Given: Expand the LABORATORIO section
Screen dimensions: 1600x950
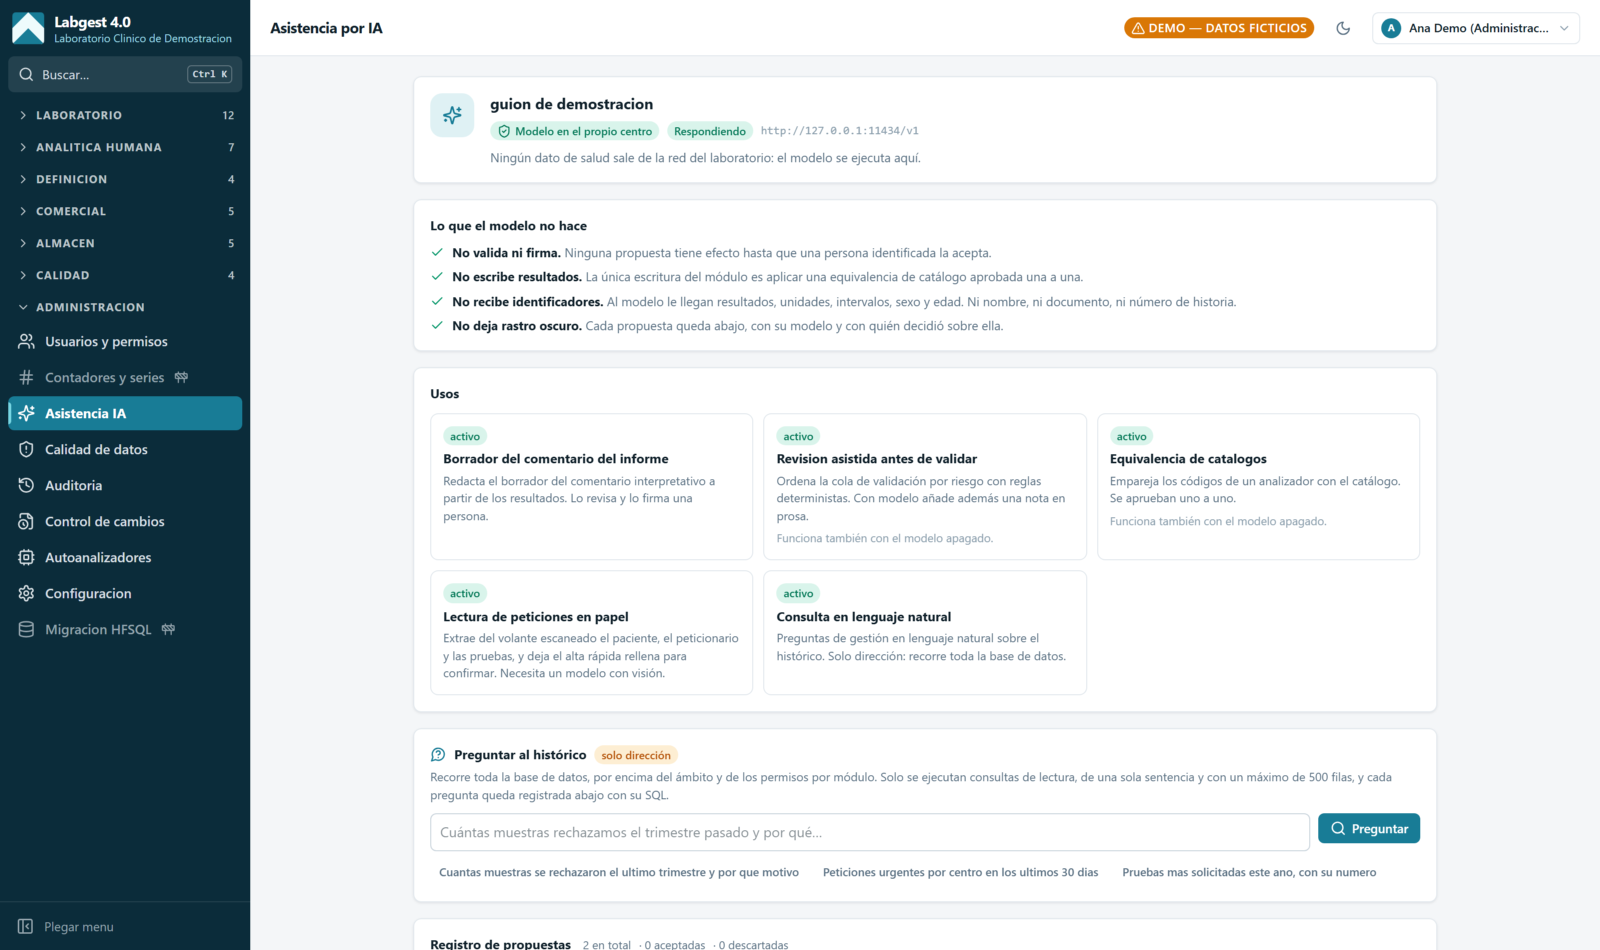Looking at the screenshot, I should (125, 115).
